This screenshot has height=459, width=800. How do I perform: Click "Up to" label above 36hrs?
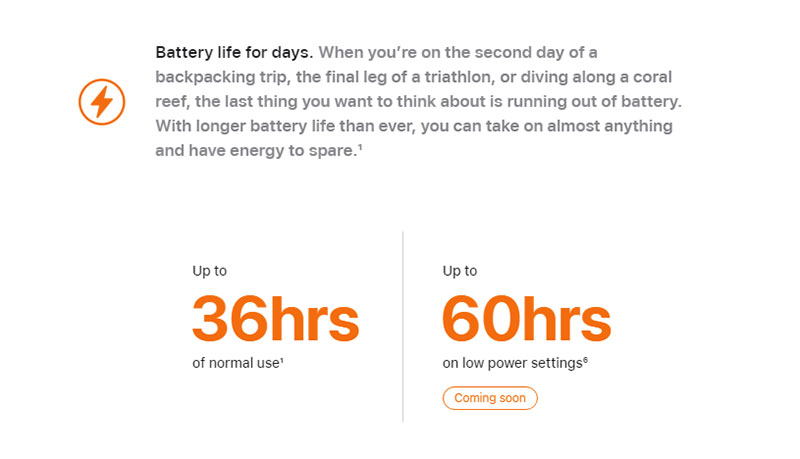pyautogui.click(x=209, y=271)
